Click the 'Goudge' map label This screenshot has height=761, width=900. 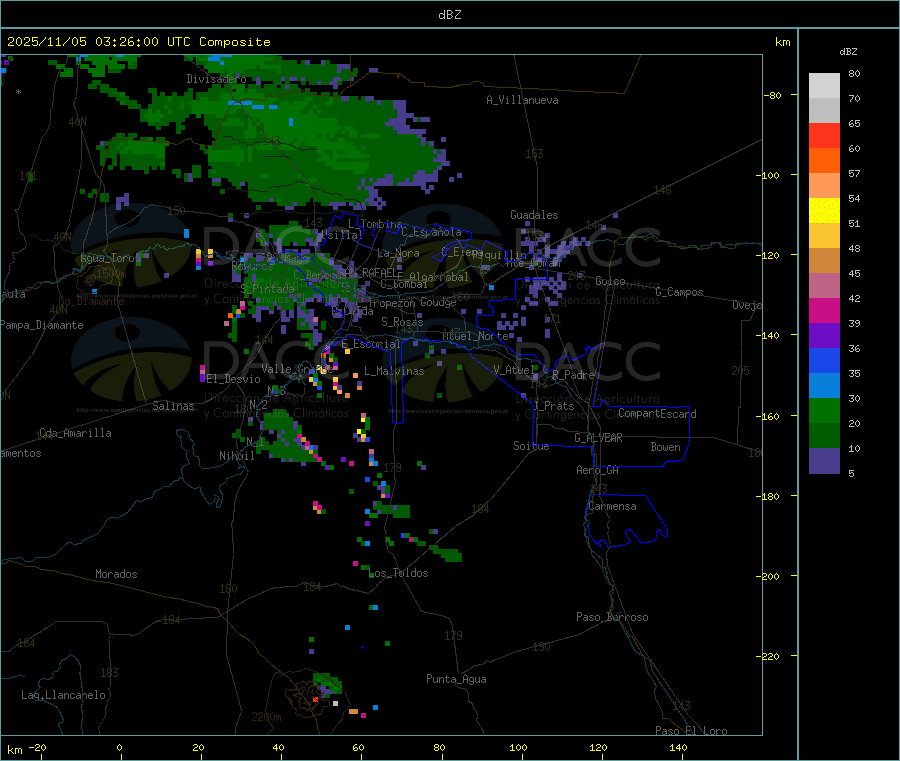pyautogui.click(x=438, y=302)
